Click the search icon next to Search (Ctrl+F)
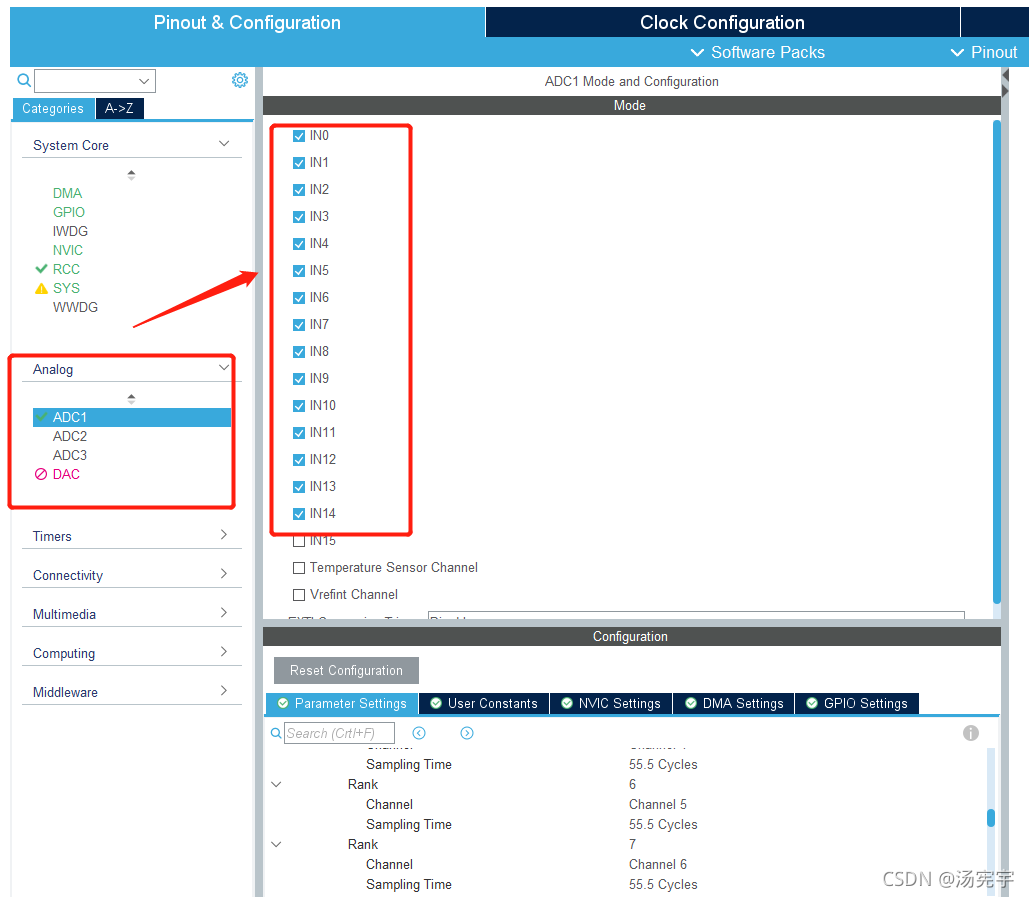 [x=276, y=733]
